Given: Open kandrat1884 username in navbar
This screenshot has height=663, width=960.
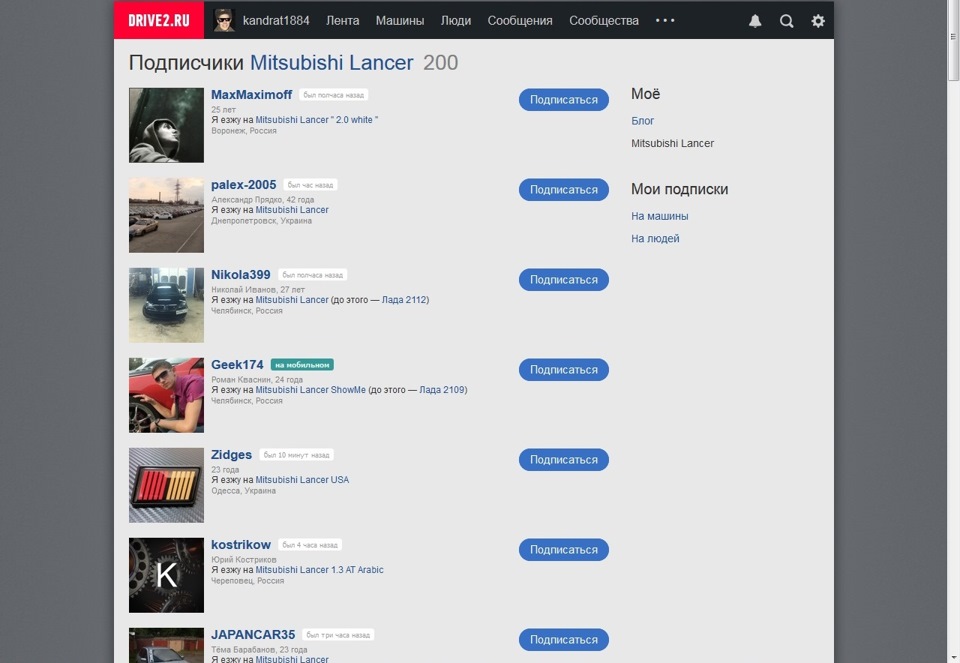Looking at the screenshot, I should click(x=276, y=21).
